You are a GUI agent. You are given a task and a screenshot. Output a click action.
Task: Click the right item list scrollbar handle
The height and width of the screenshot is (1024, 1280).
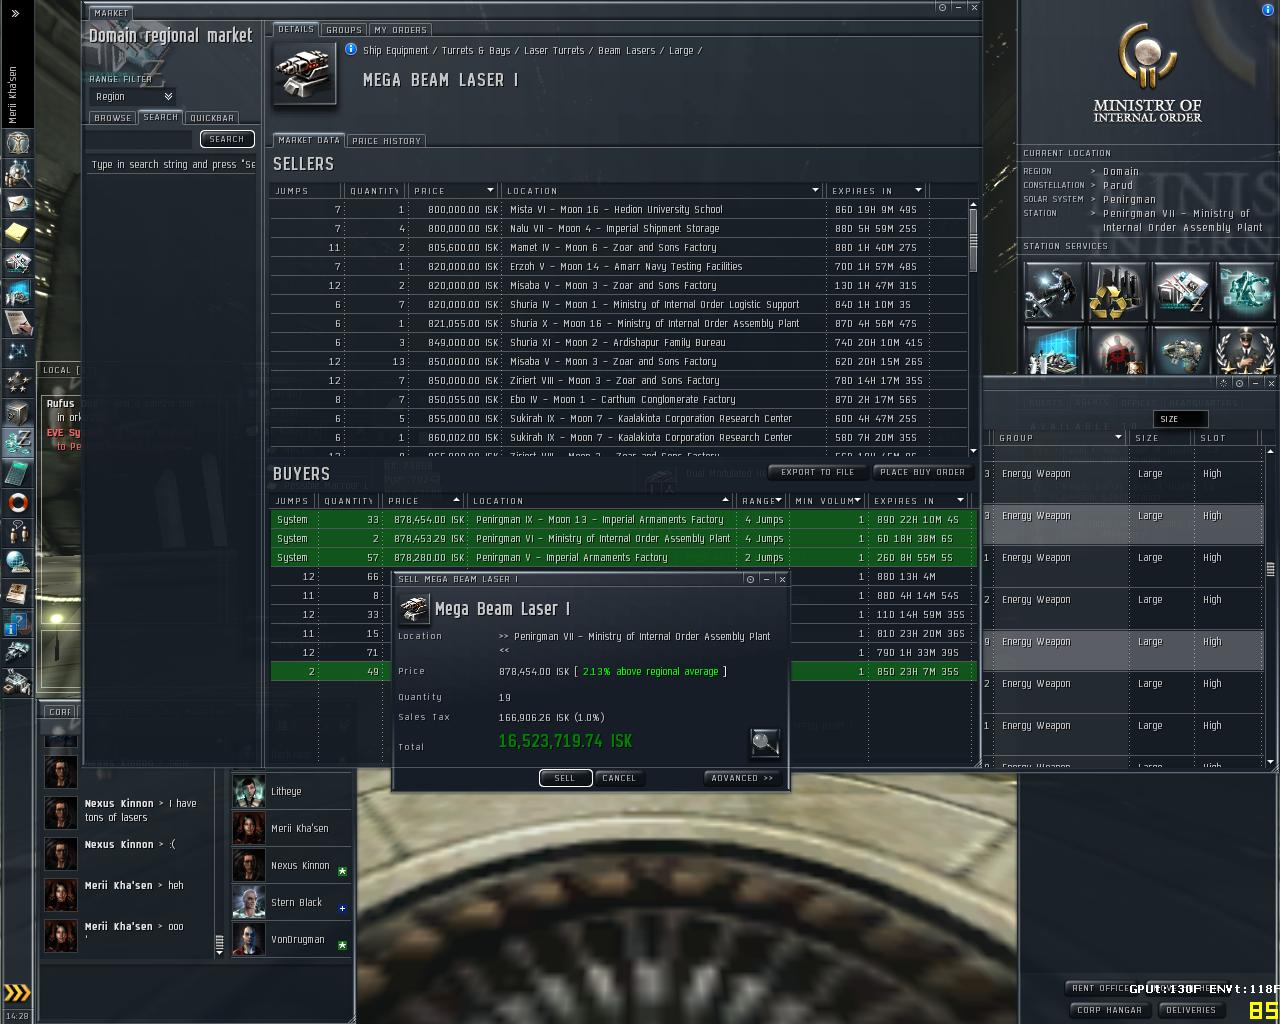coord(1271,569)
